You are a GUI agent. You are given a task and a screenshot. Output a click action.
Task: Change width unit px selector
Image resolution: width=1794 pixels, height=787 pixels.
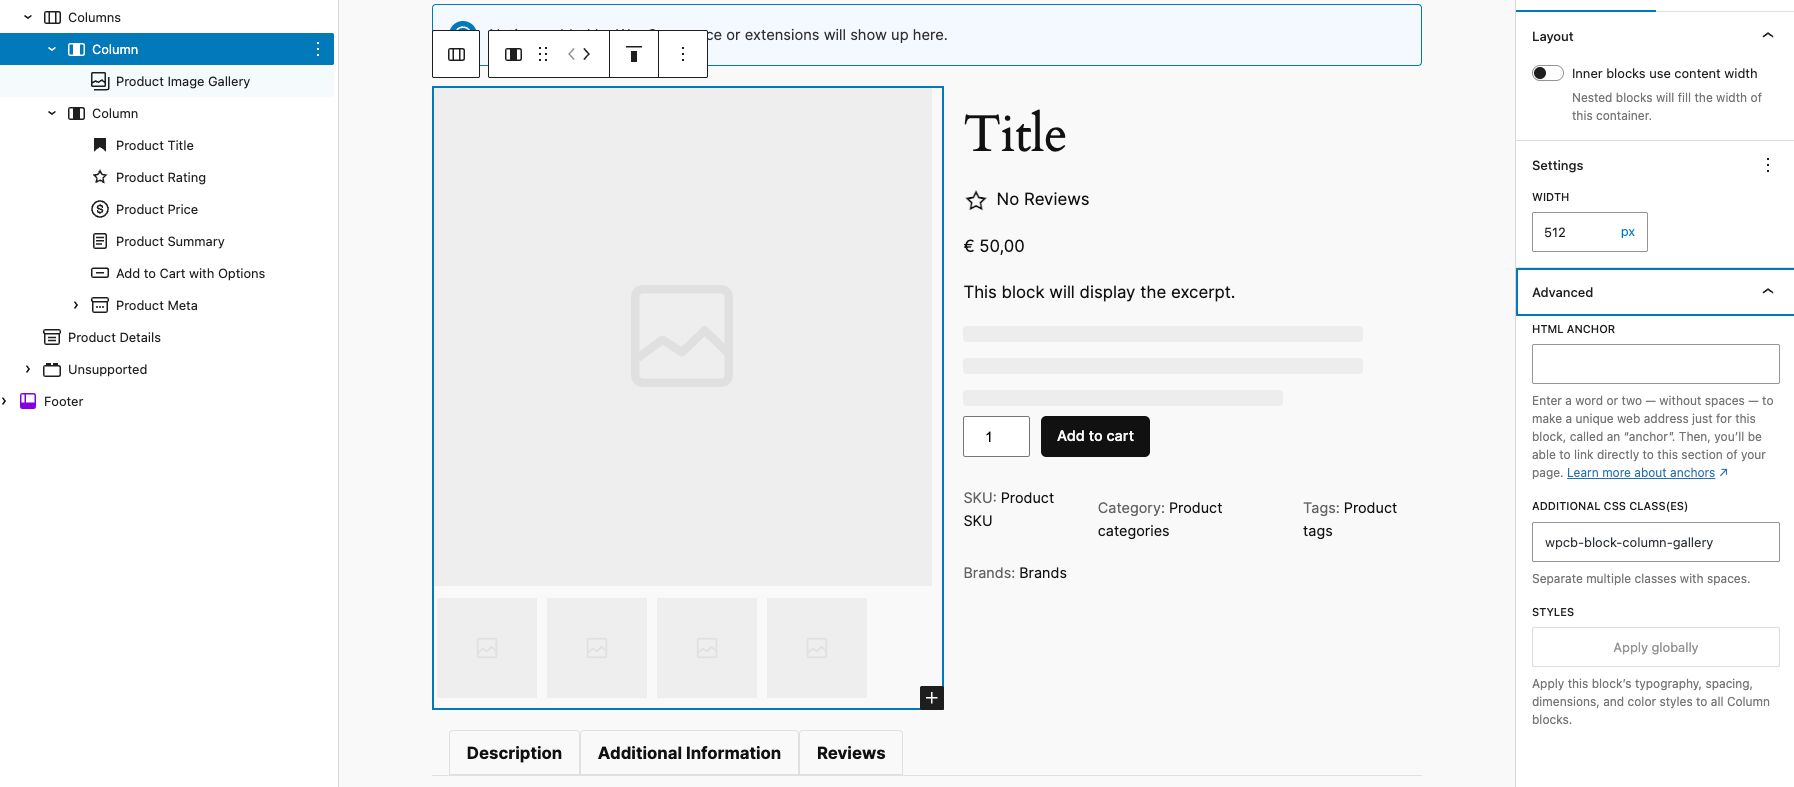tap(1627, 232)
